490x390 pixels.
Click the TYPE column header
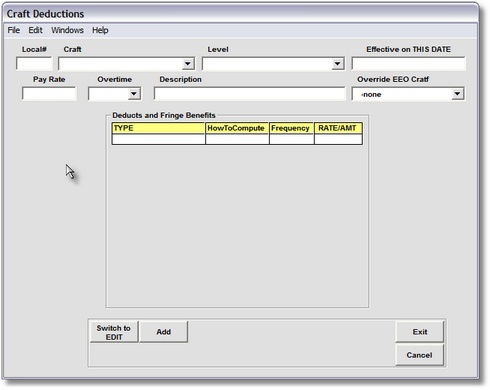(158, 128)
